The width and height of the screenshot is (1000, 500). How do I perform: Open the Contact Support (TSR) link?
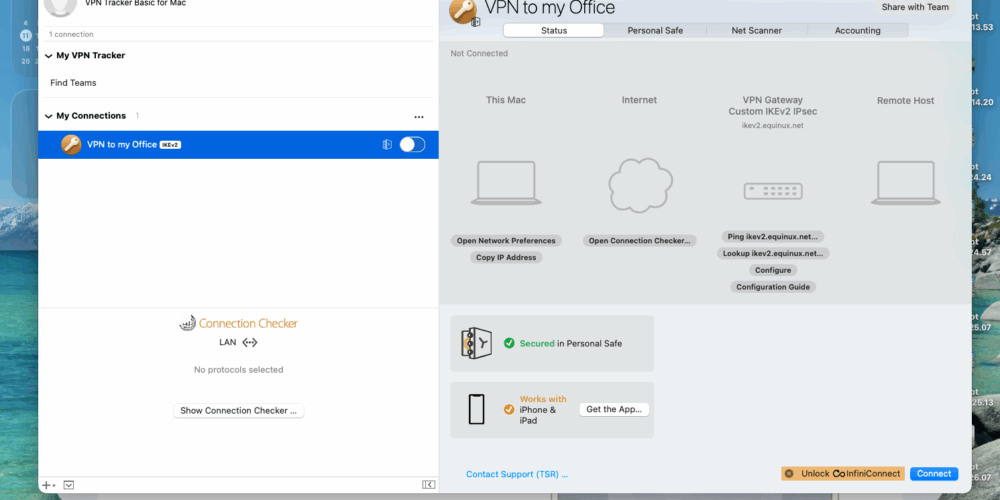click(x=516, y=474)
